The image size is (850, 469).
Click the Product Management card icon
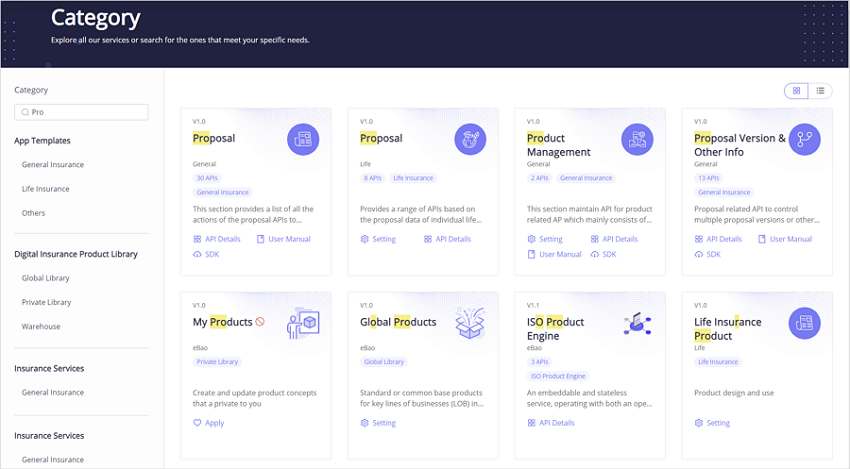[637, 139]
